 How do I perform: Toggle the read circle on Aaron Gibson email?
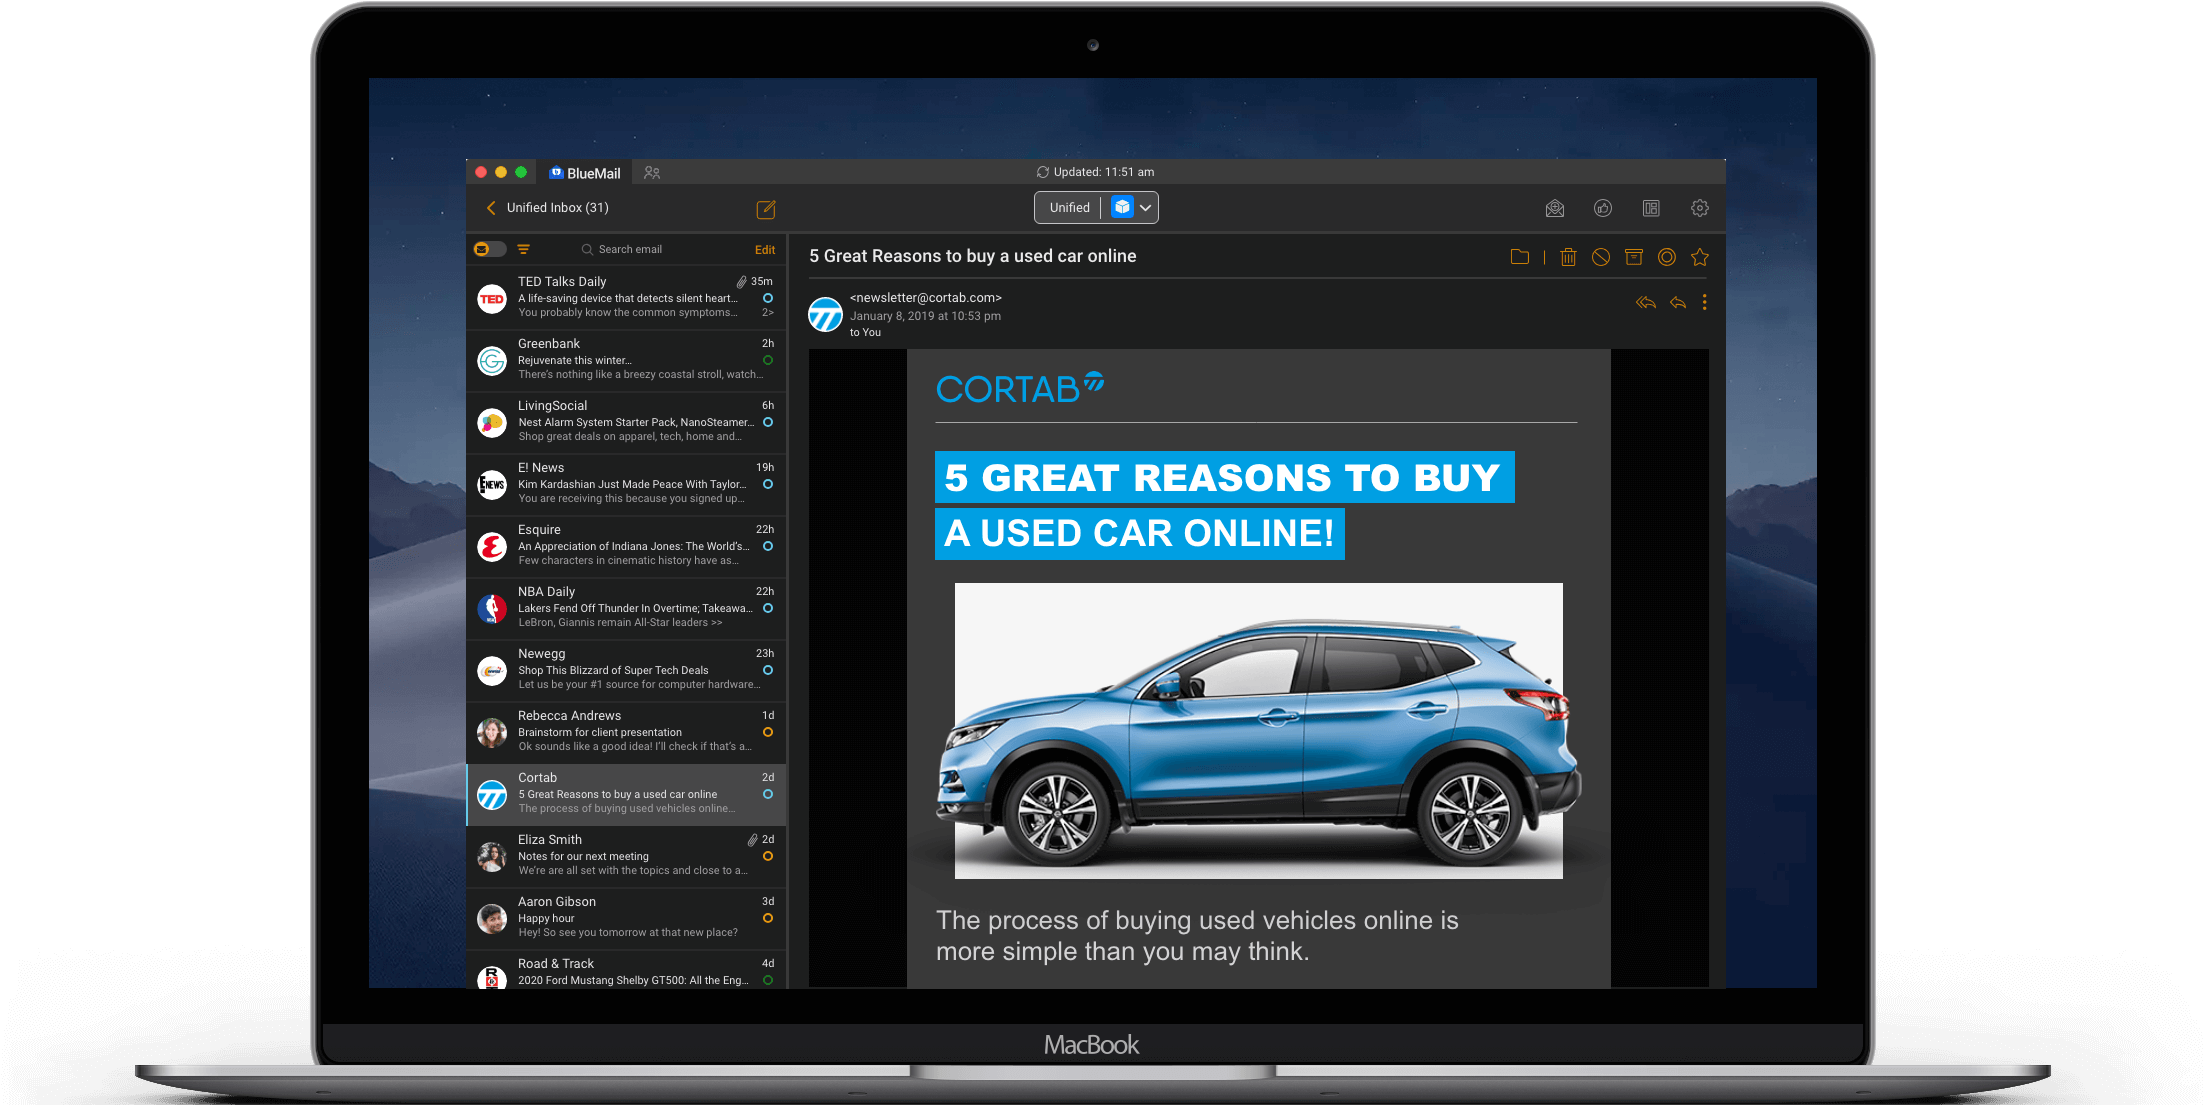point(768,918)
